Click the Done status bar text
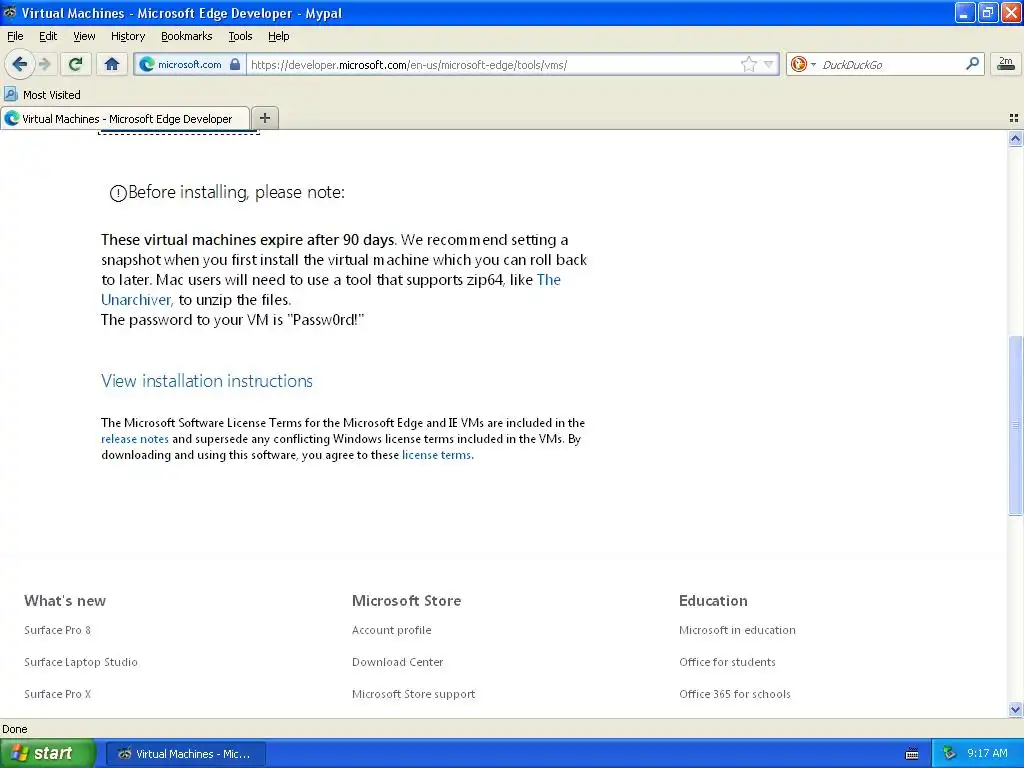This screenshot has height=768, width=1024. tap(14, 729)
